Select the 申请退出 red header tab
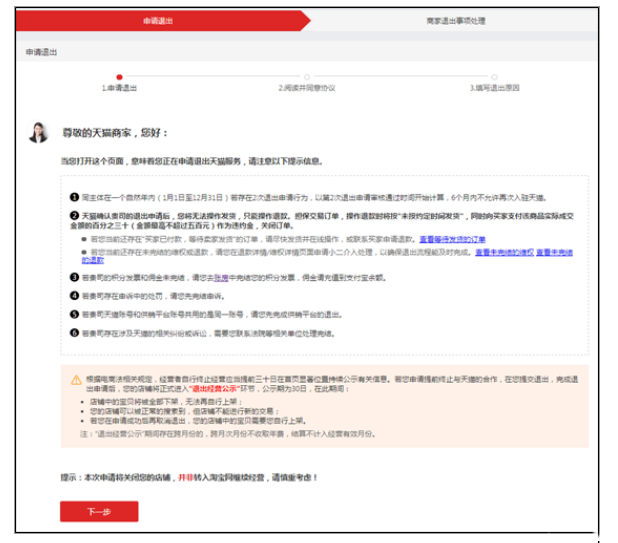Viewport: 618px width, 543px height. click(x=158, y=21)
